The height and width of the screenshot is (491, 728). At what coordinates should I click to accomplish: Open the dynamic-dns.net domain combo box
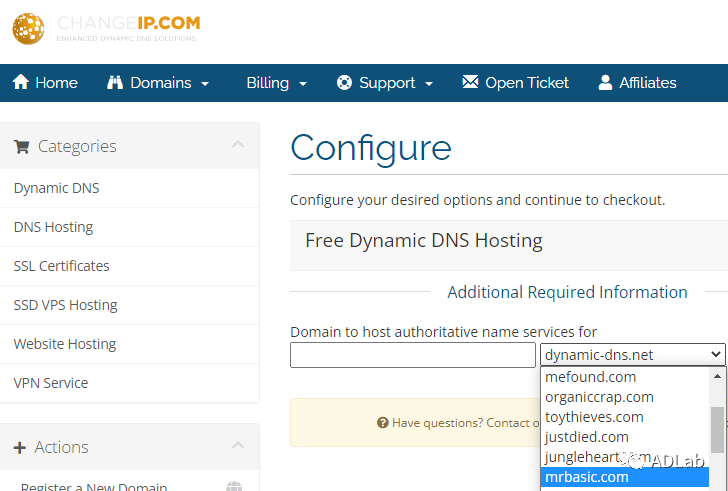point(632,355)
